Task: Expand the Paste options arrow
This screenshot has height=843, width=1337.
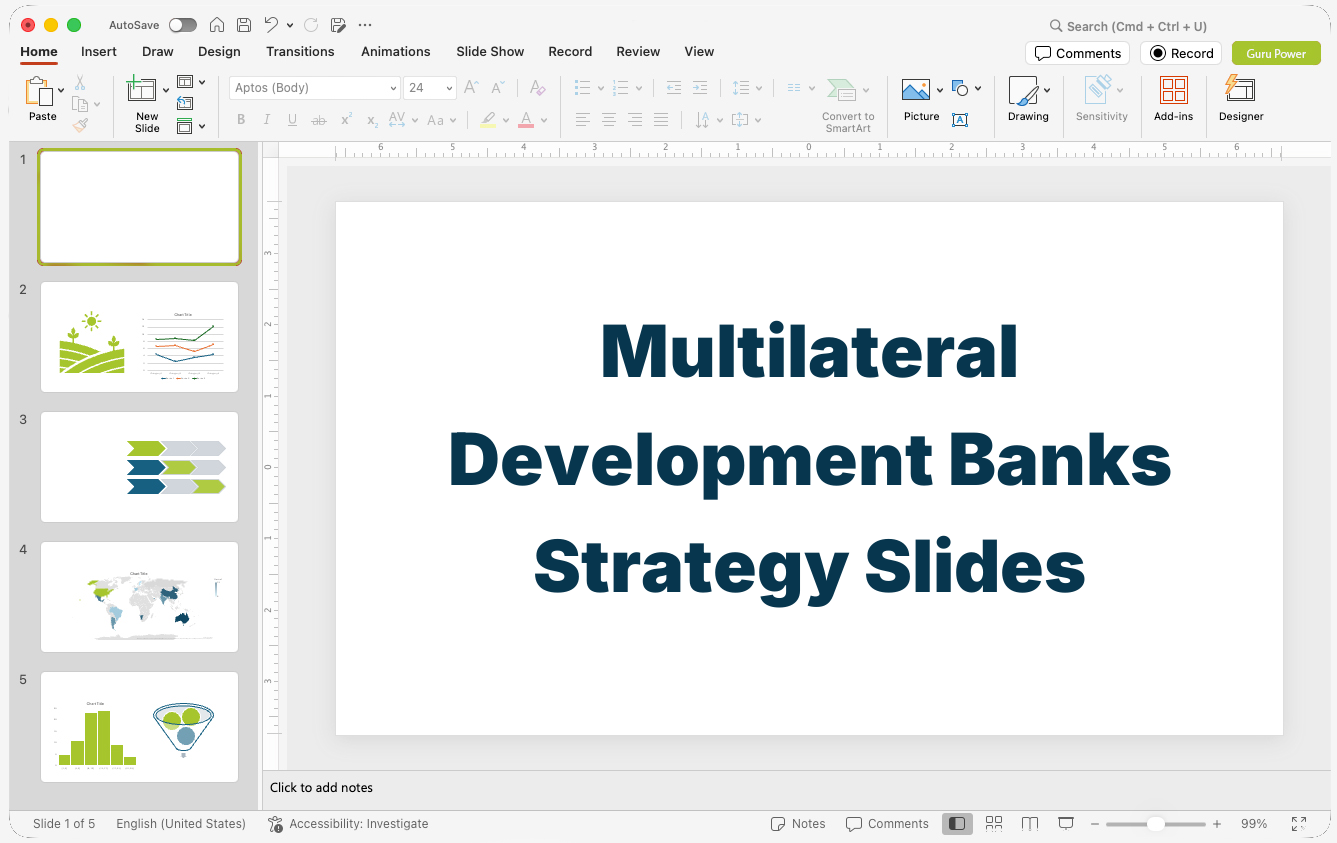Action: click(x=61, y=91)
